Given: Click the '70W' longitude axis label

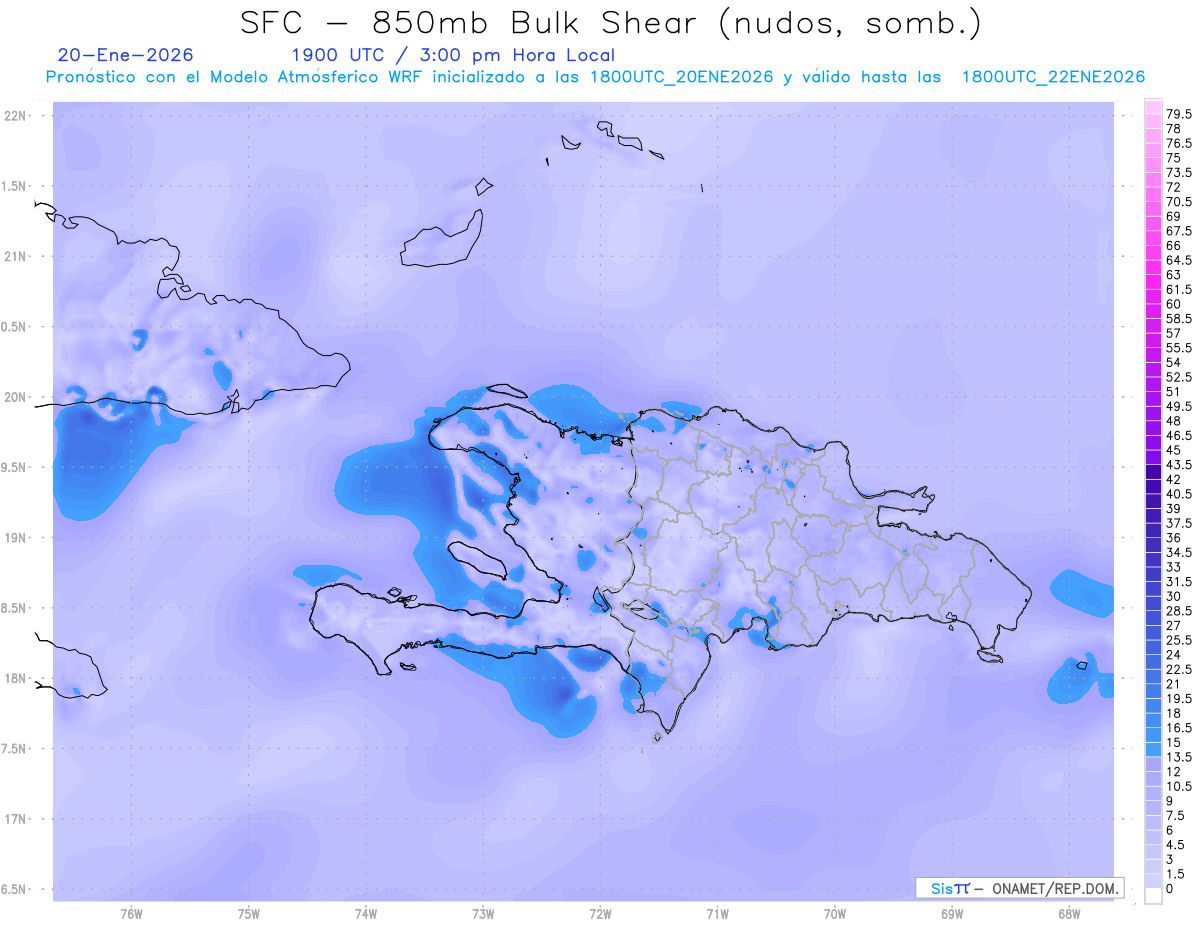Looking at the screenshot, I should click(x=835, y=914).
